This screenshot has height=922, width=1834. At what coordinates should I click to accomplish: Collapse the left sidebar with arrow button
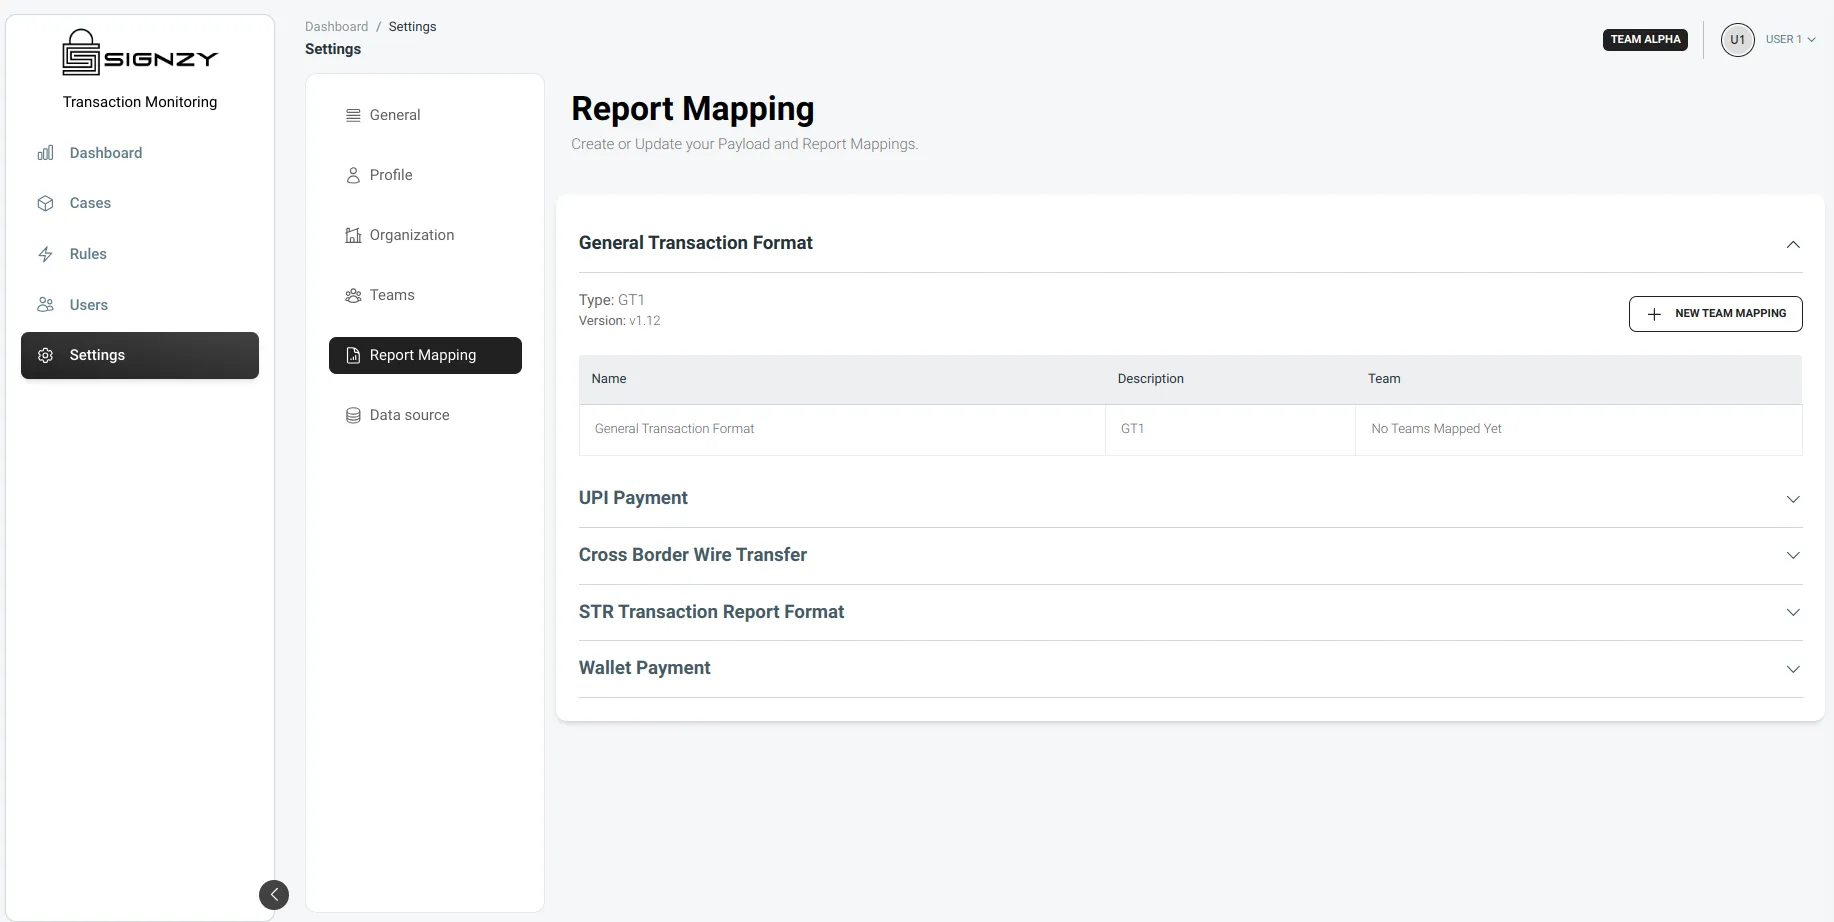coord(274,894)
